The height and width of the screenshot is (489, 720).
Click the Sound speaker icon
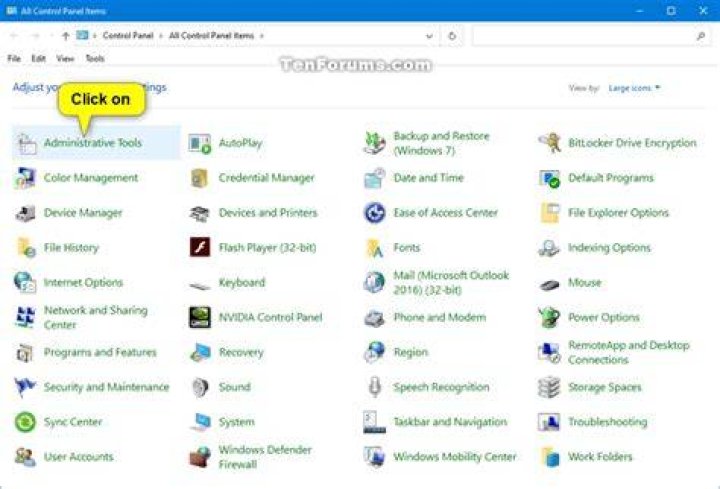[x=200, y=388]
